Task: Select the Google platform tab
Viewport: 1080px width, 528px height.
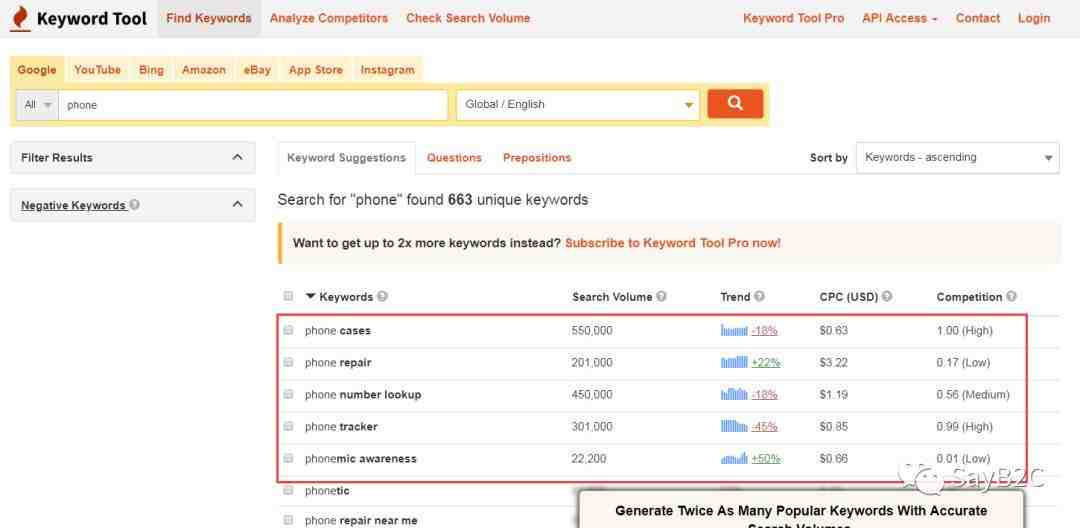Action: [x=37, y=70]
